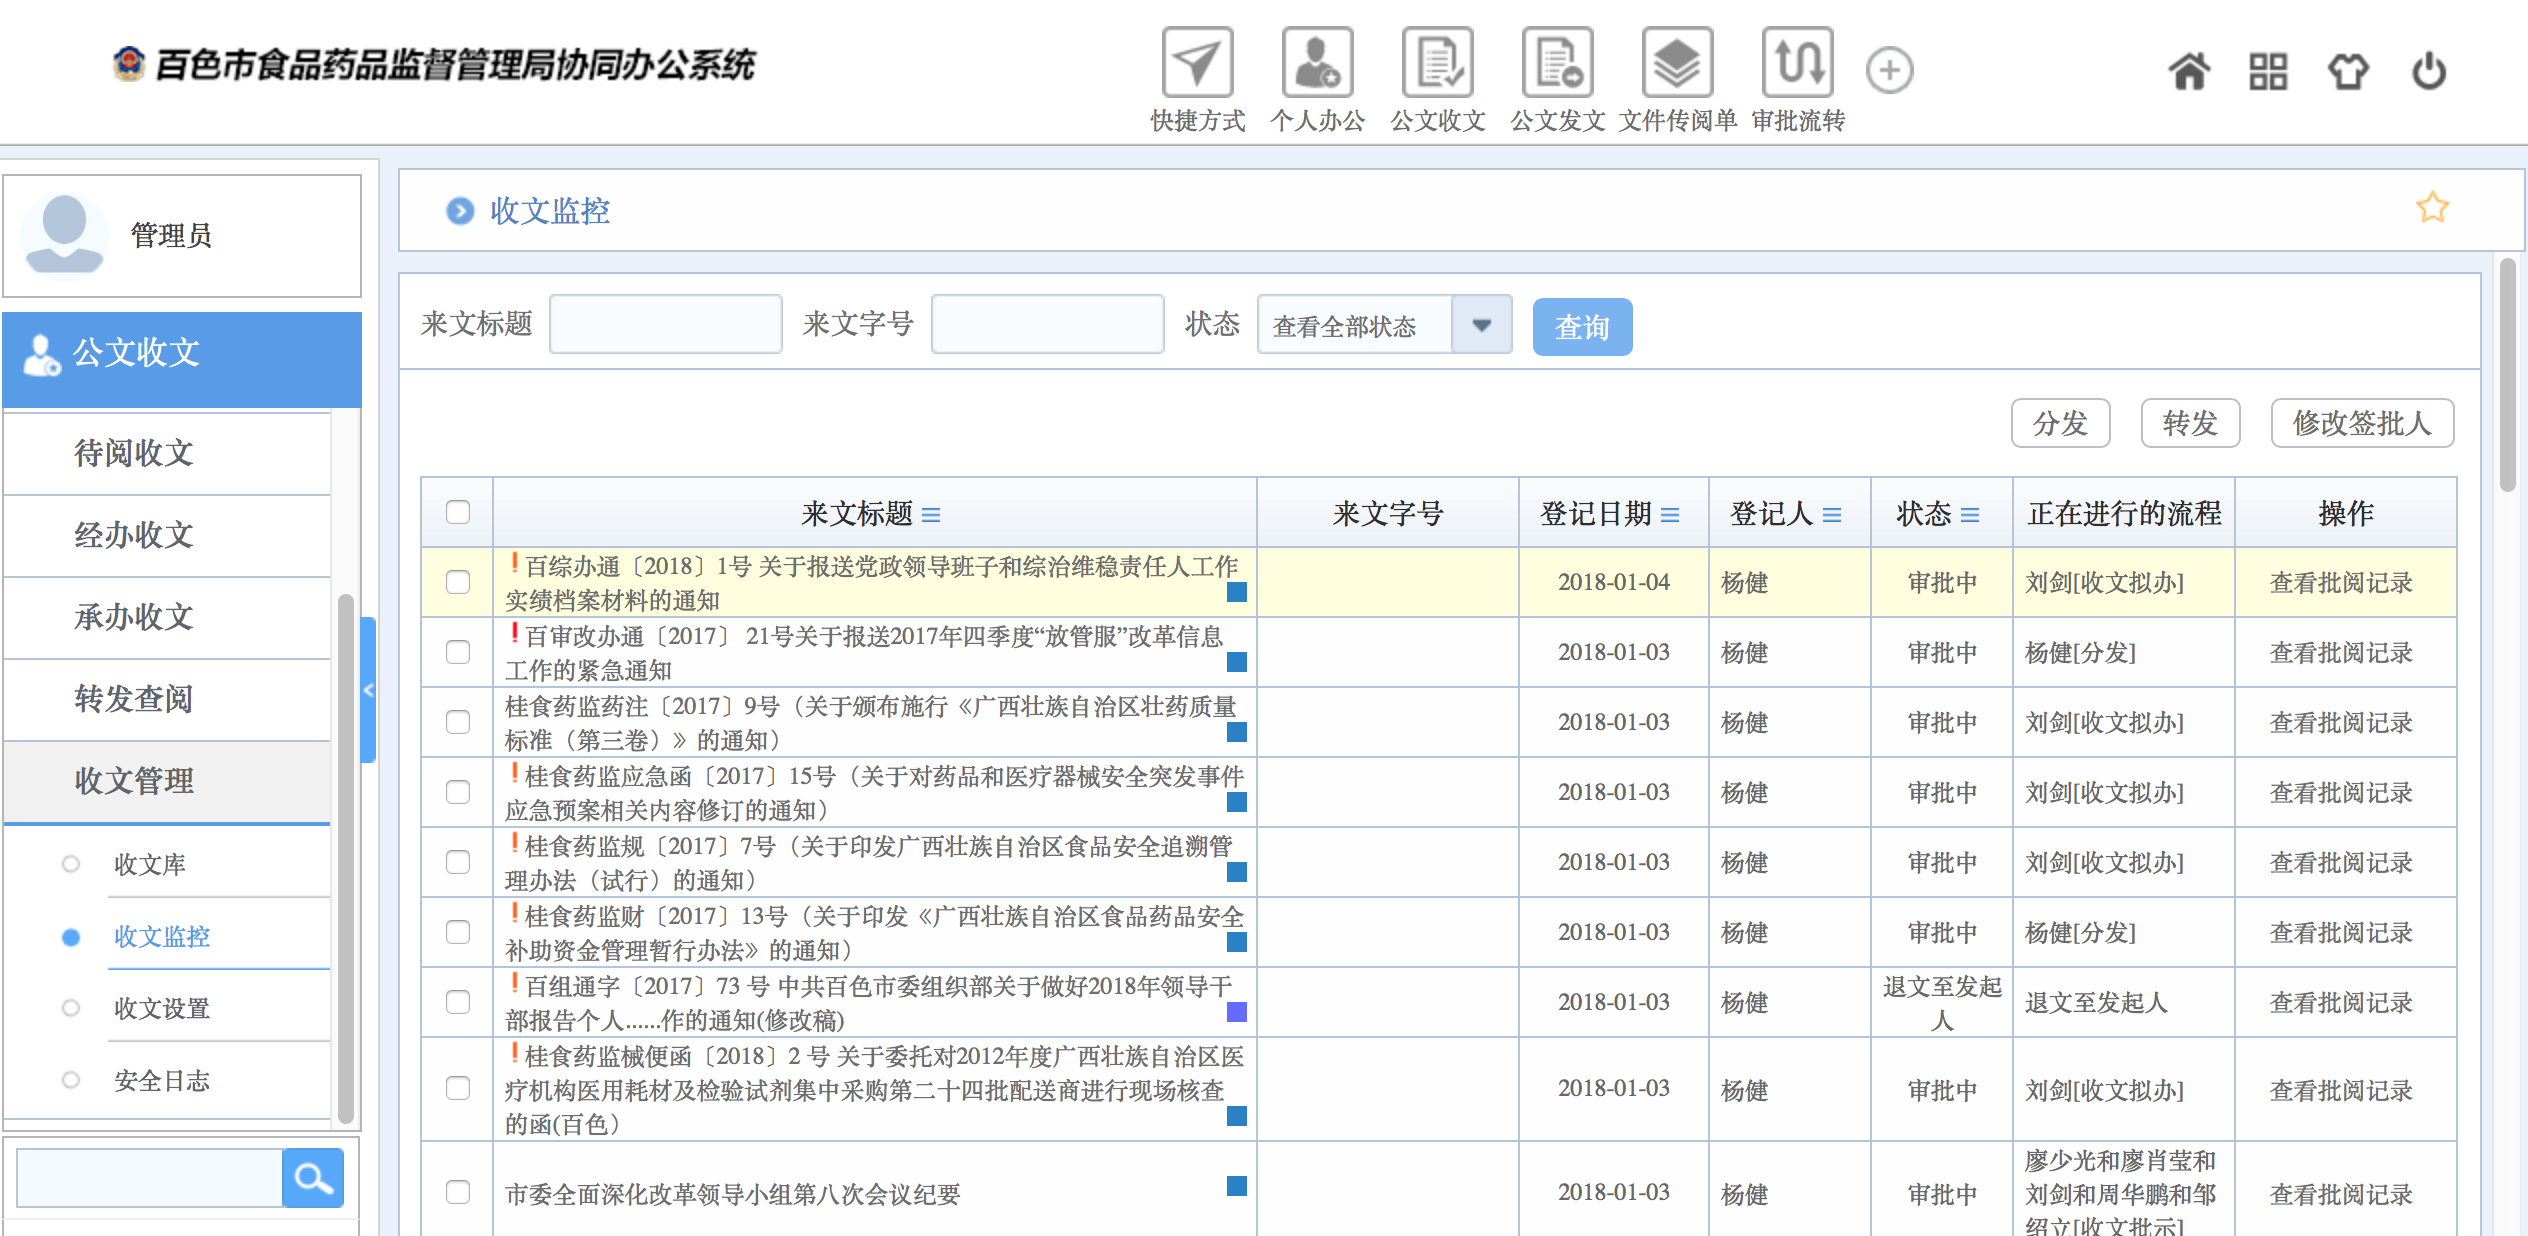Open 快捷方式 paper plane icon
Image resolution: width=2528 pixels, height=1236 pixels.
point(1197,64)
